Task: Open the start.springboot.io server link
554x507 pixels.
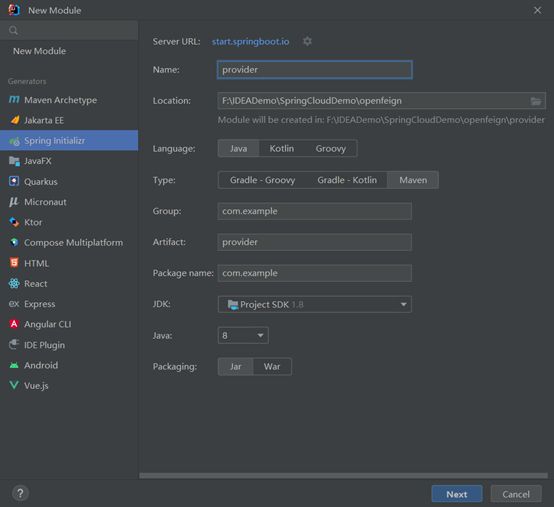Action: (x=250, y=42)
